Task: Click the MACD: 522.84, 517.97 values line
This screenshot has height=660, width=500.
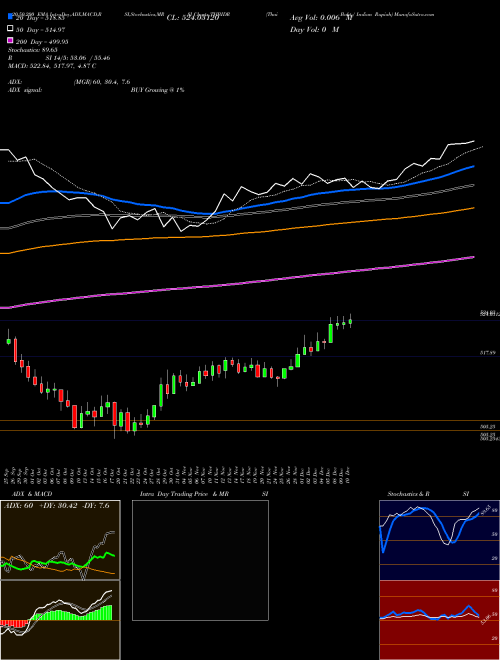Action: pos(52,66)
